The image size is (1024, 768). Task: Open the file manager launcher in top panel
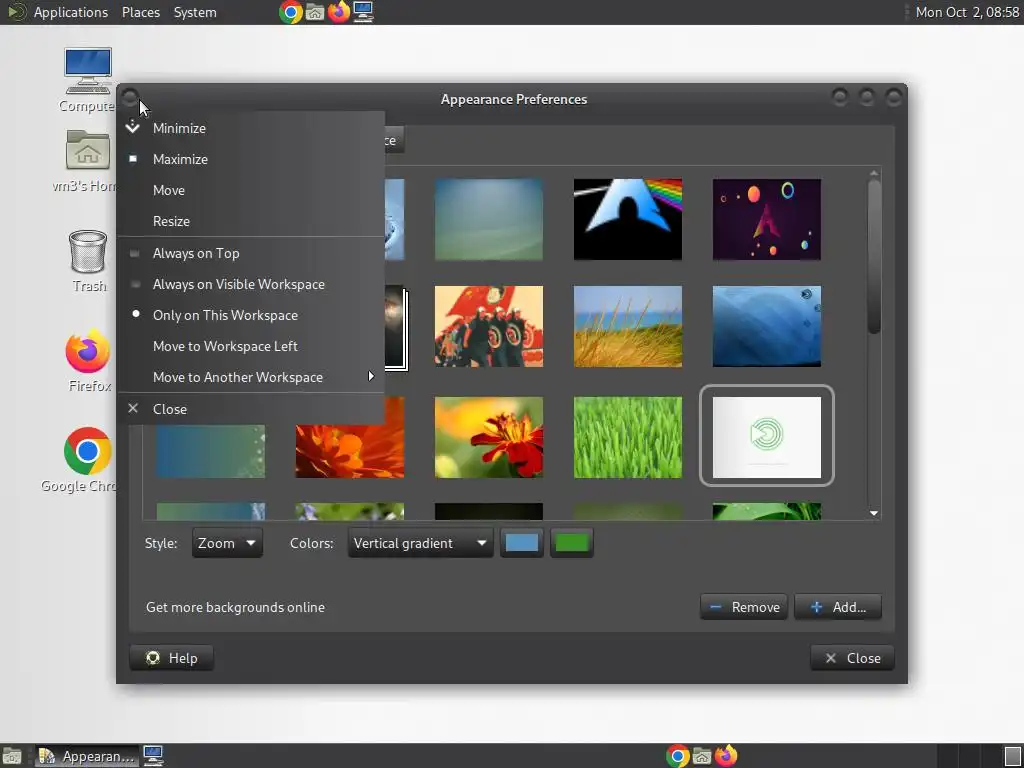(x=315, y=12)
